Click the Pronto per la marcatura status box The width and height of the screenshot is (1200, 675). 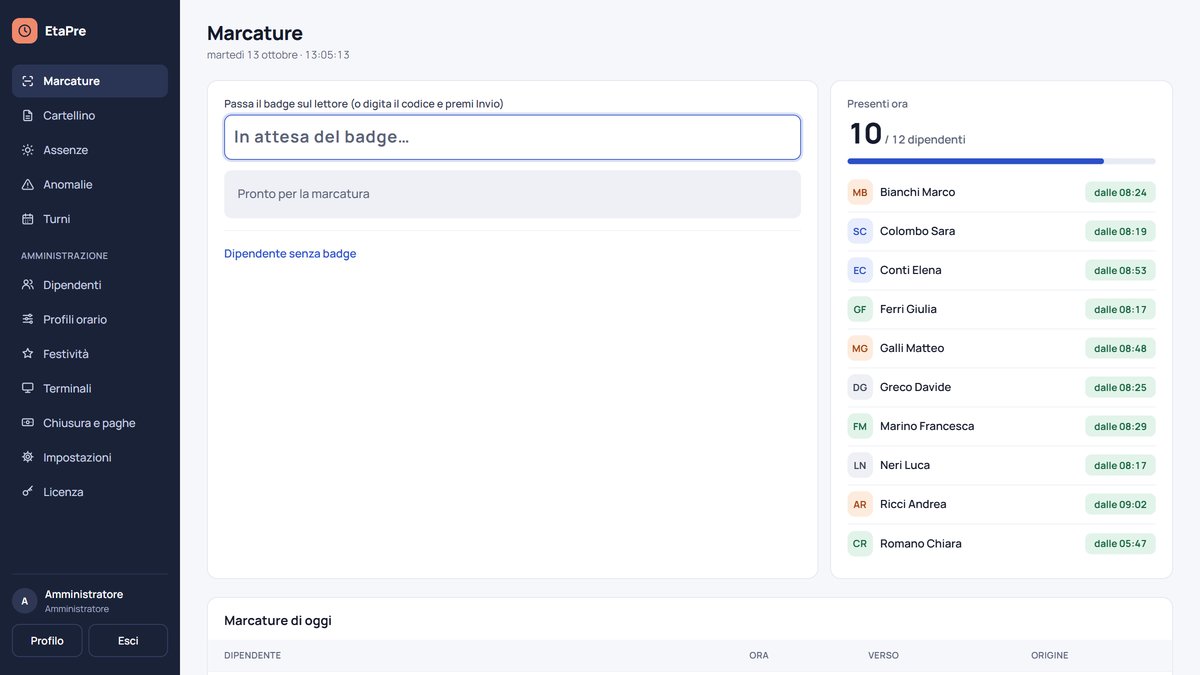512,194
